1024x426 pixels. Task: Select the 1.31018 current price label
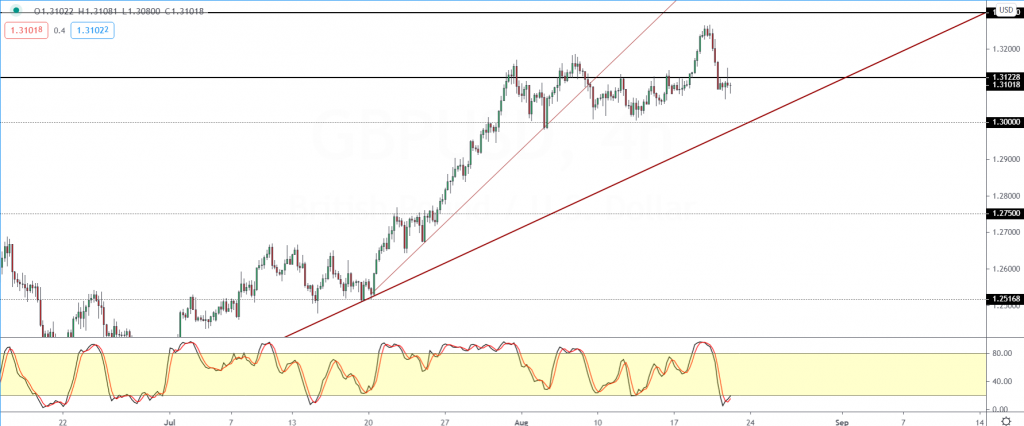1006,85
